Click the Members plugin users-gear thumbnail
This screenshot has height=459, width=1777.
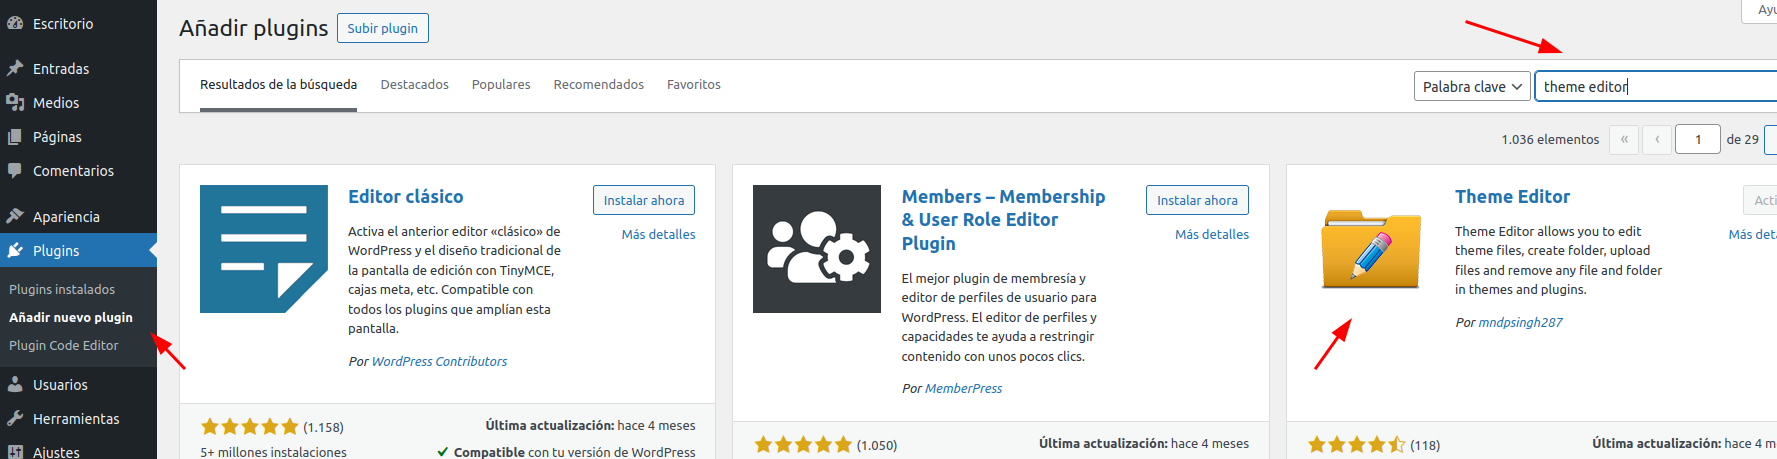(x=817, y=249)
